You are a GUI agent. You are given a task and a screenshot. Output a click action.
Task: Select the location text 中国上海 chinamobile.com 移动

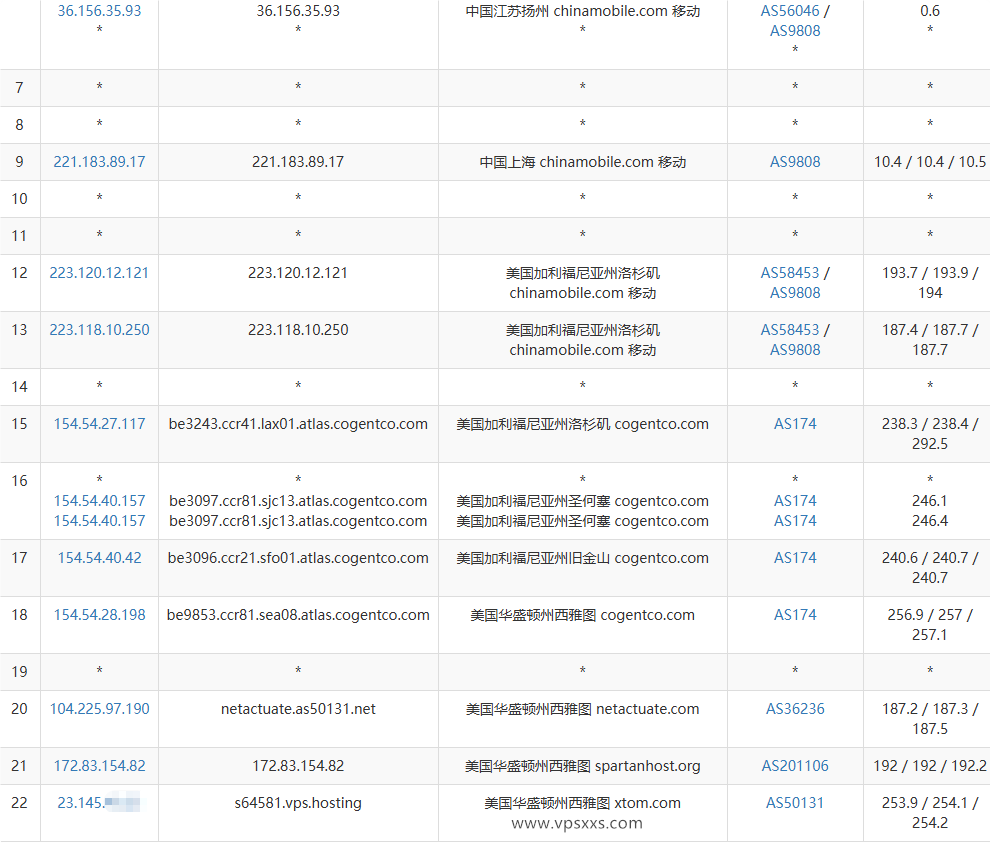(582, 162)
